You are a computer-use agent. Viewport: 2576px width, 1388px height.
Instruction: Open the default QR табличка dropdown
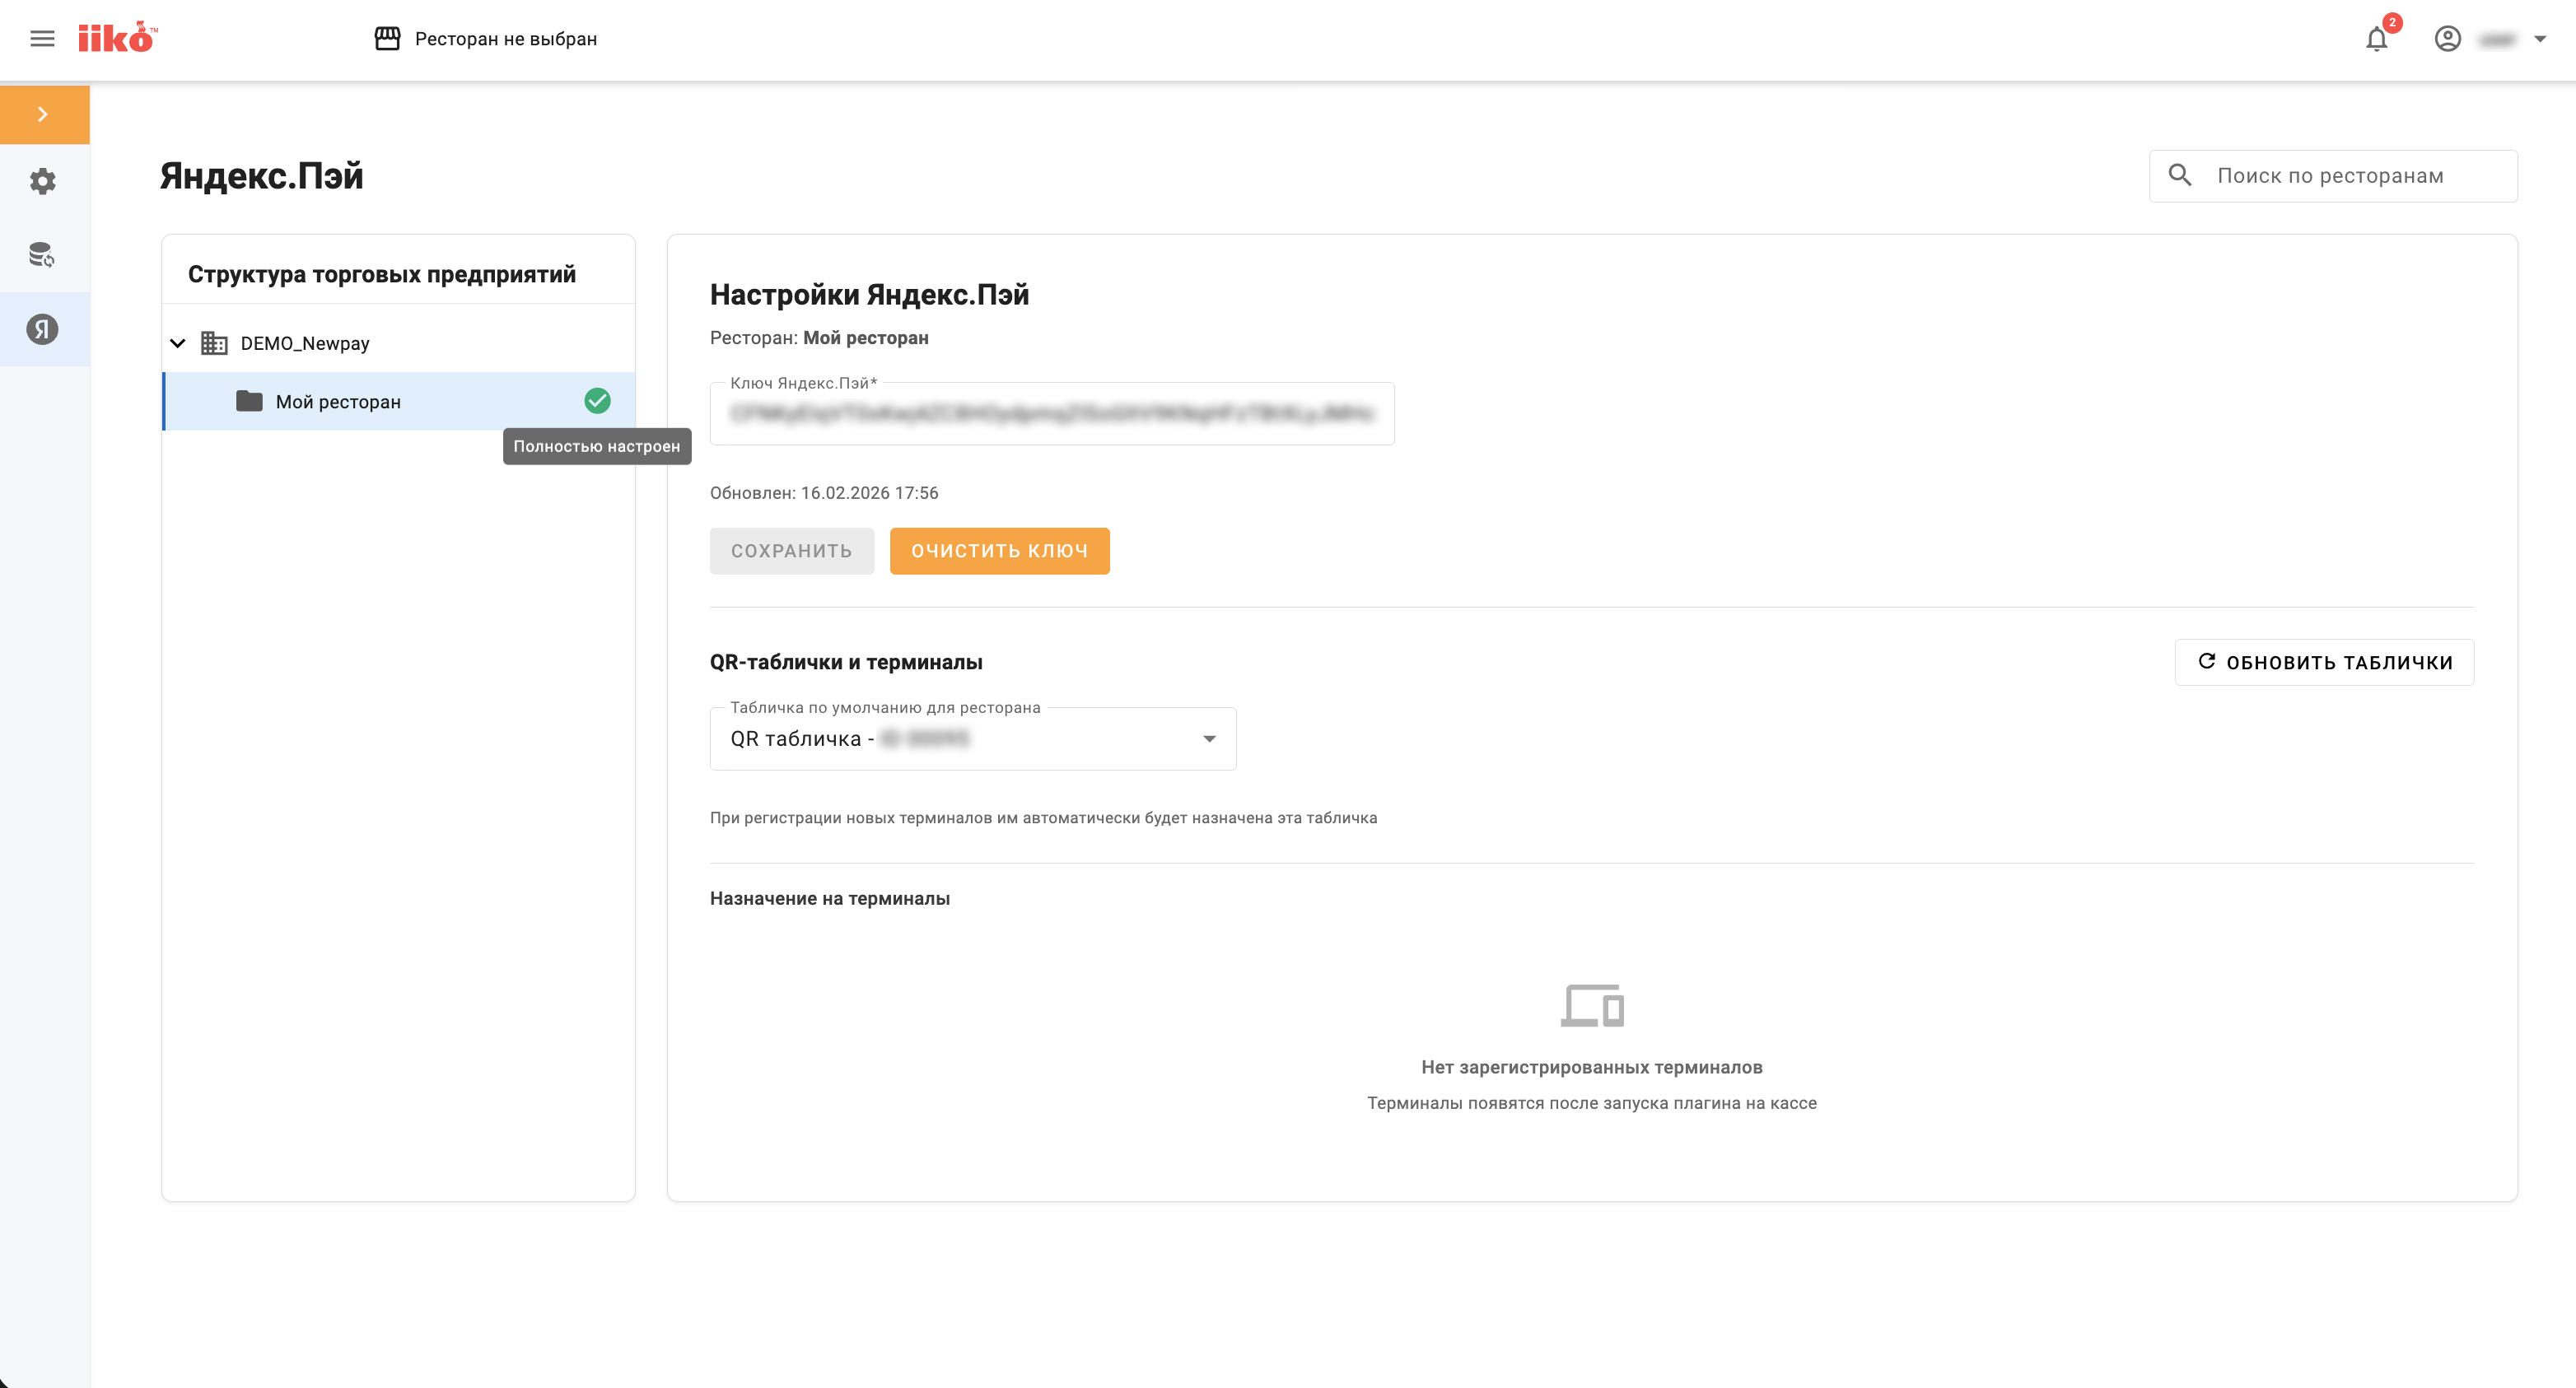coord(972,739)
